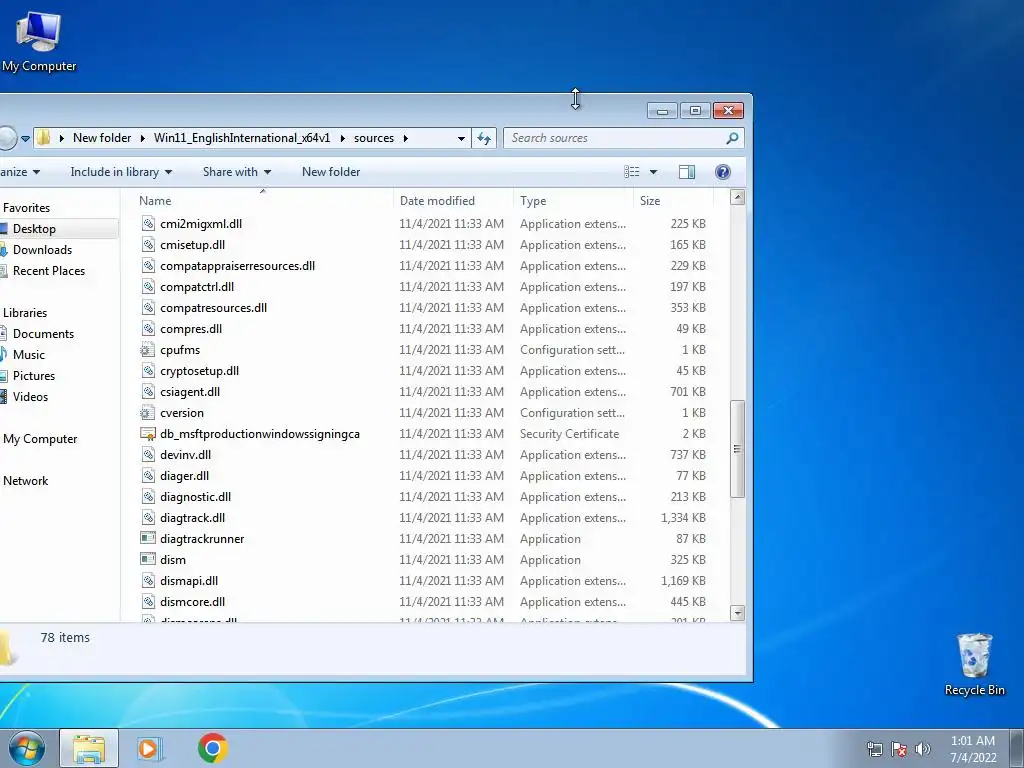The image size is (1024, 768).
Task: Sort by the Type column header
Action: tap(573, 200)
